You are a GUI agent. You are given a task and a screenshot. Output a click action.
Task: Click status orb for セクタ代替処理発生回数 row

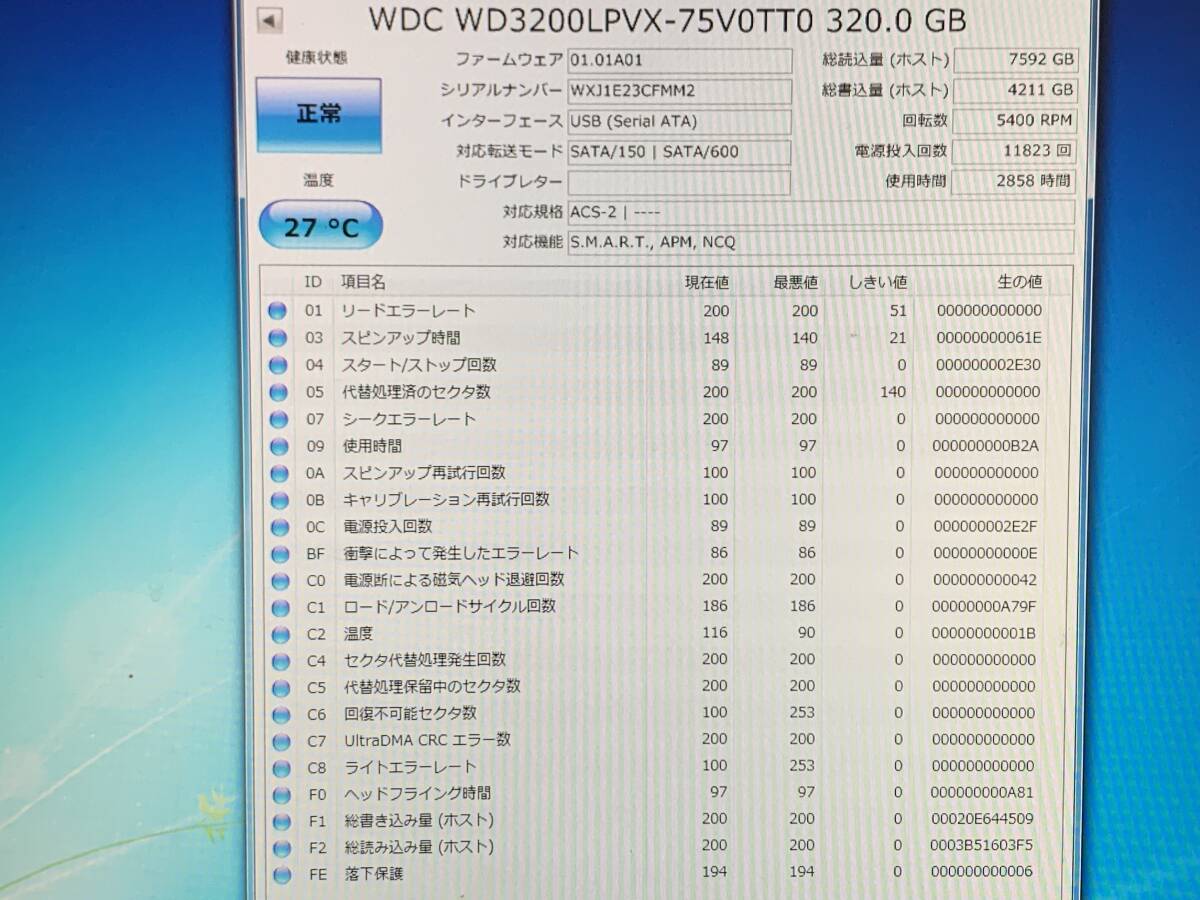click(x=279, y=661)
